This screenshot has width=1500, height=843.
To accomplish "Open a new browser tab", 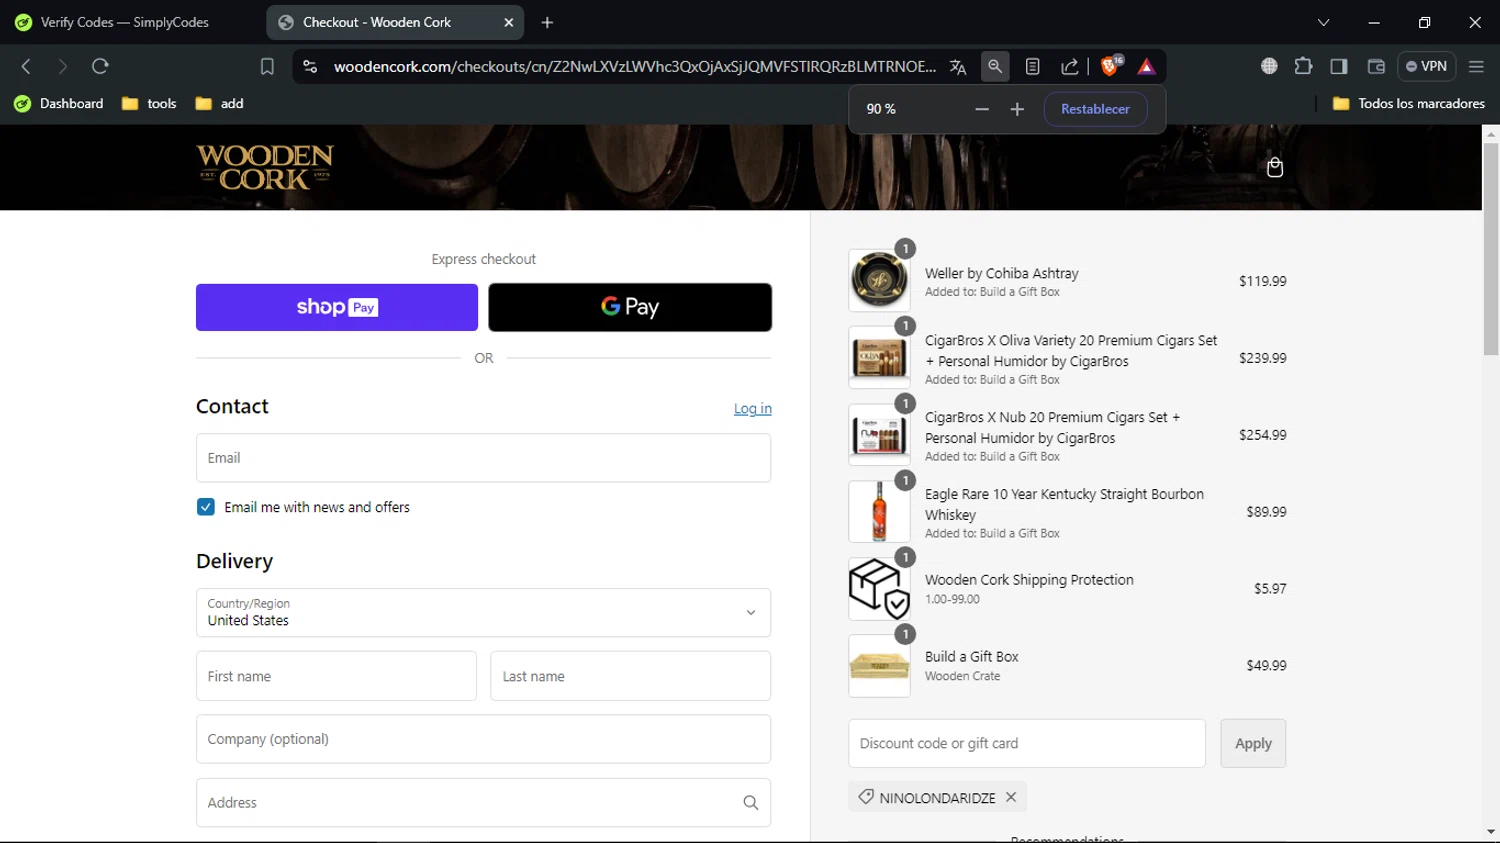I will pyautogui.click(x=547, y=22).
